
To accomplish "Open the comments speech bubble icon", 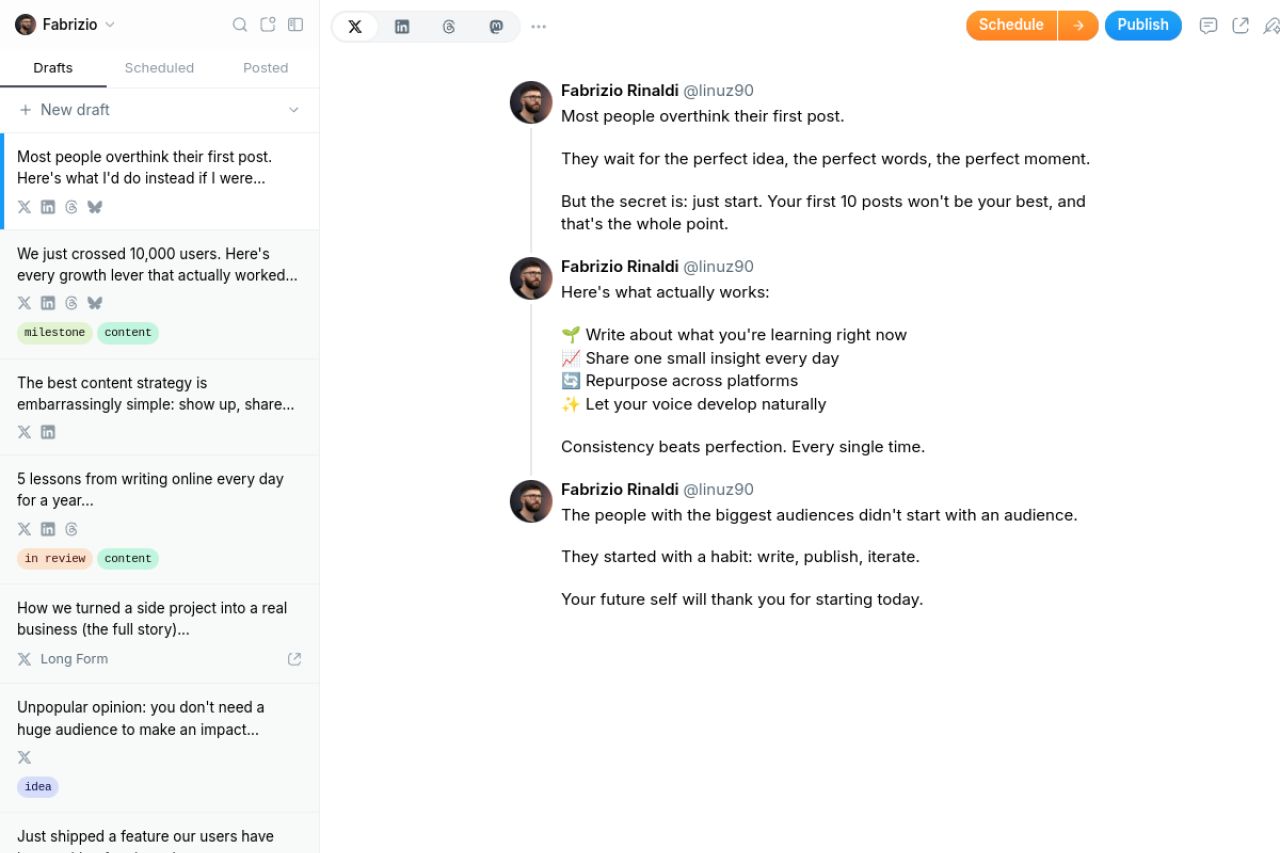I will 1208,26.
